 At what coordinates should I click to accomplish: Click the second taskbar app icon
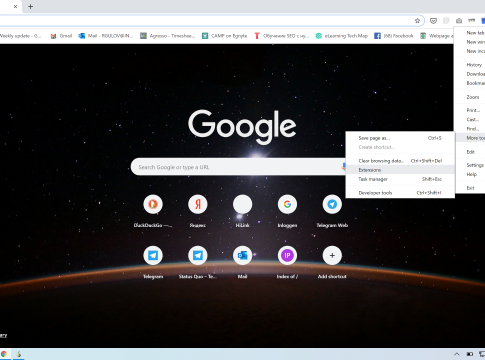[19, 354]
